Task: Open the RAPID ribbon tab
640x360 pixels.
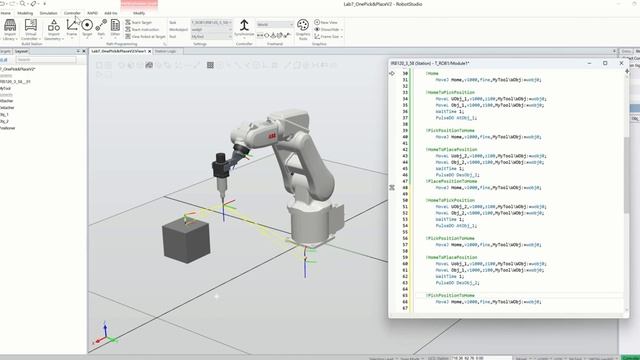Action: click(x=92, y=13)
